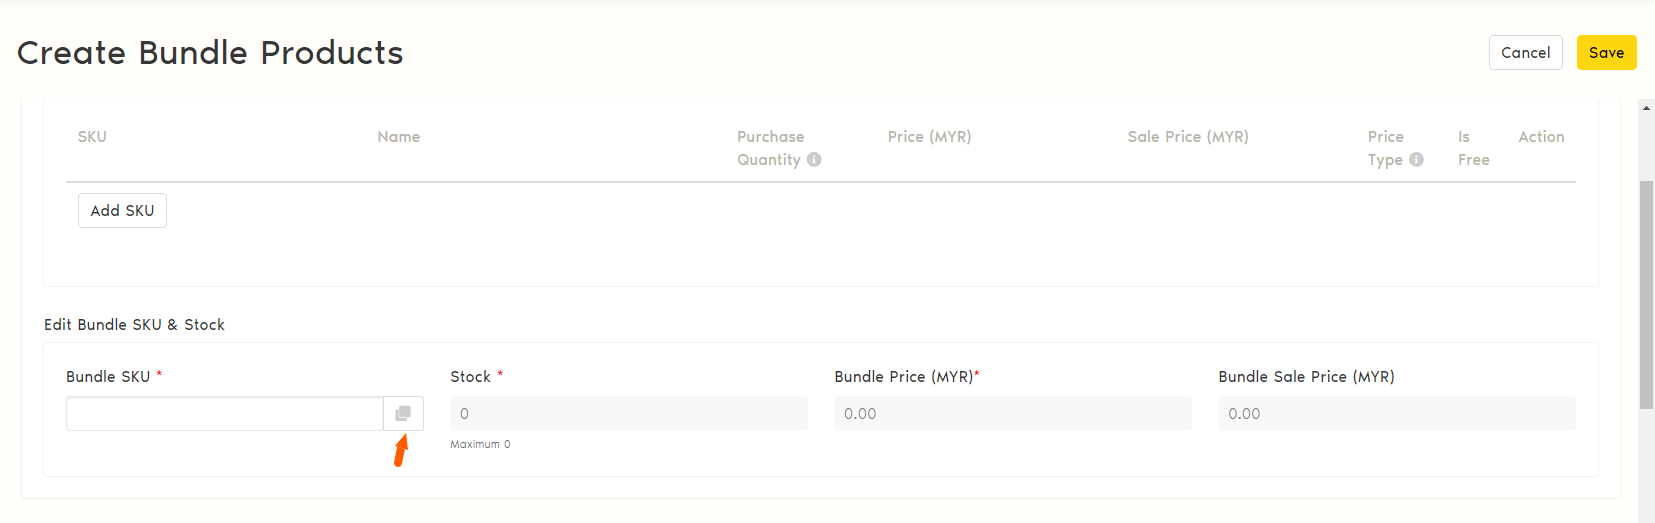Click the Edit Bundle SKU & Stock heading

[x=134, y=325]
